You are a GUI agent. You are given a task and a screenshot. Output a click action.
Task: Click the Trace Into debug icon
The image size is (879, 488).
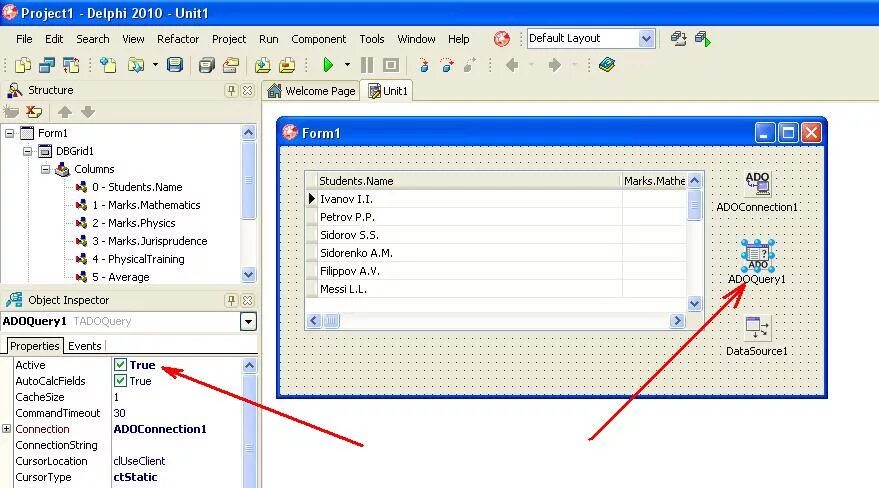pos(424,65)
